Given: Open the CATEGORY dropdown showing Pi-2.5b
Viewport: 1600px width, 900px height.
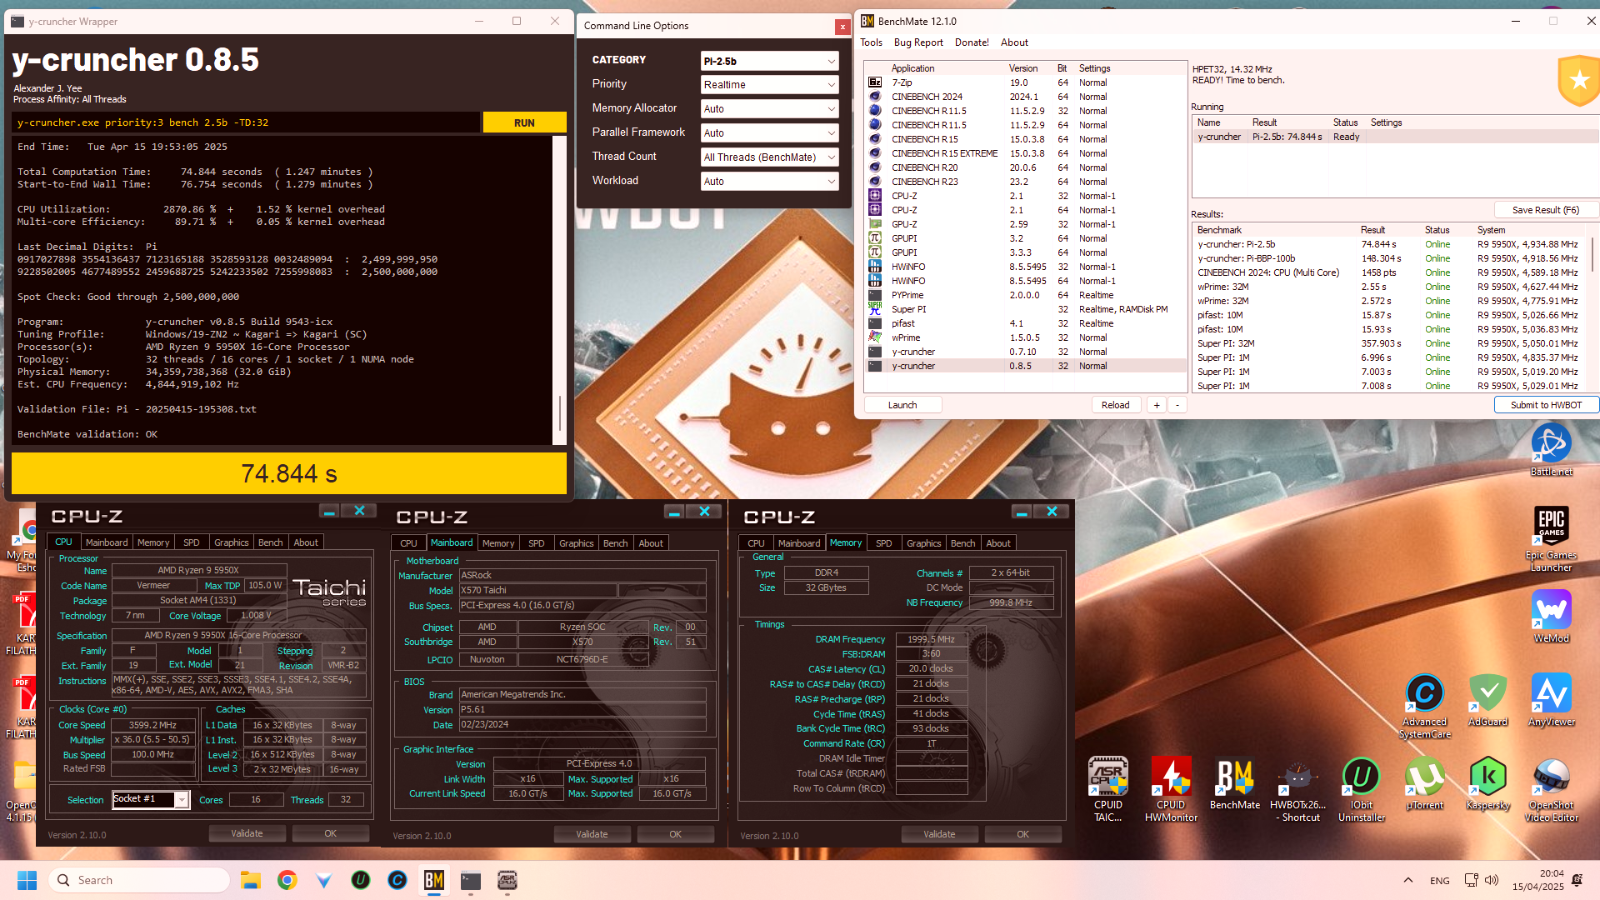Looking at the screenshot, I should click(768, 61).
